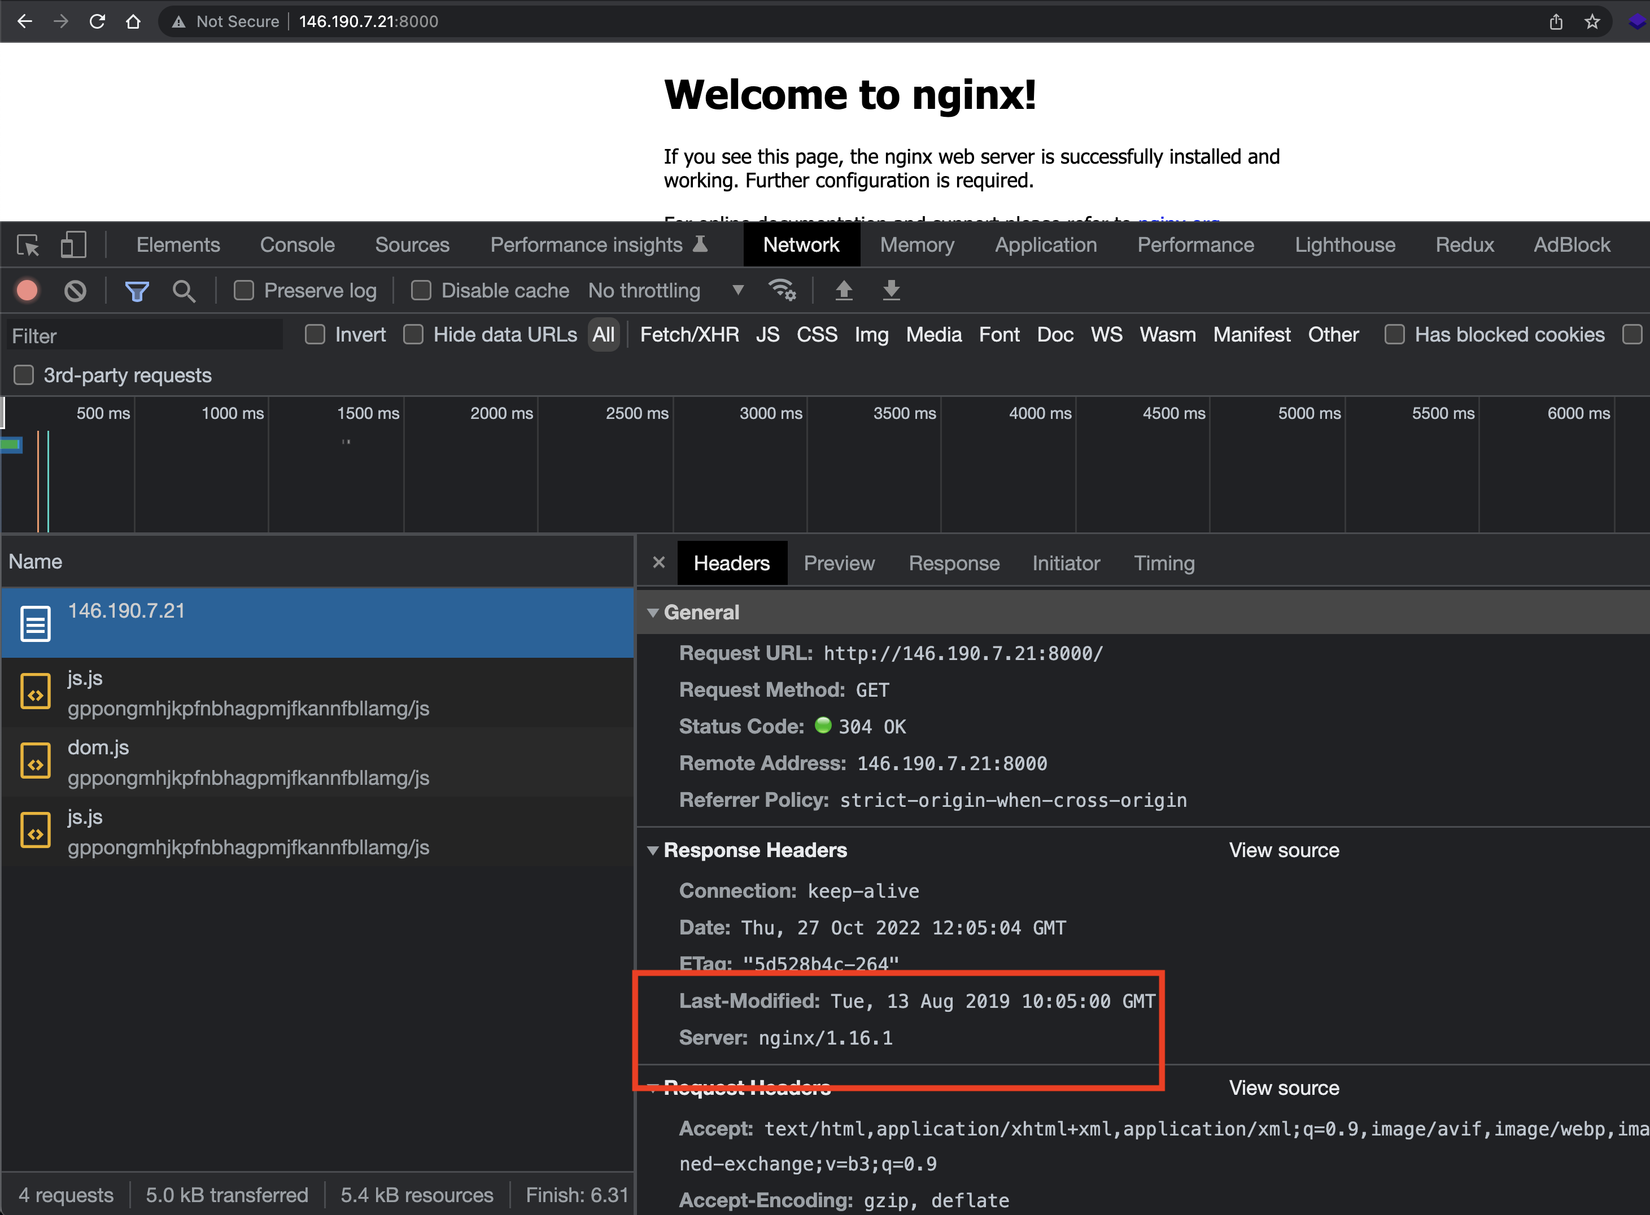Collapse the General section

[653, 612]
